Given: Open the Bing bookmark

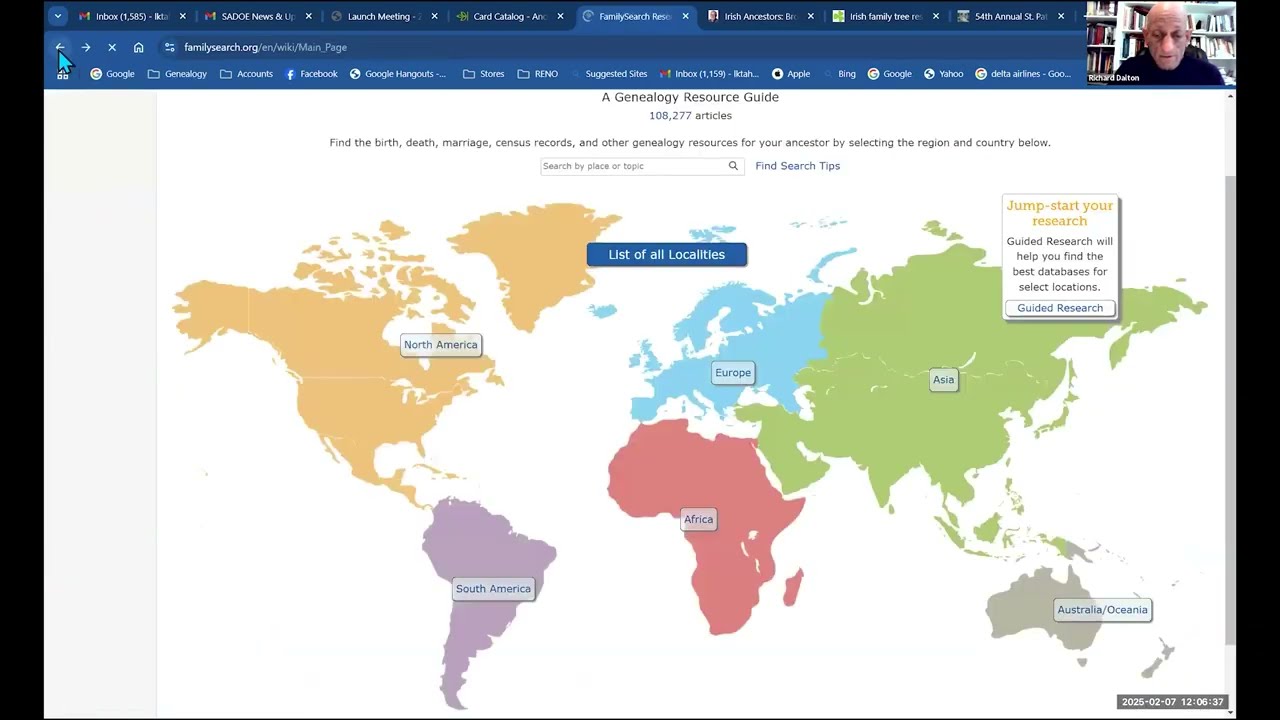Looking at the screenshot, I should 839,74.
